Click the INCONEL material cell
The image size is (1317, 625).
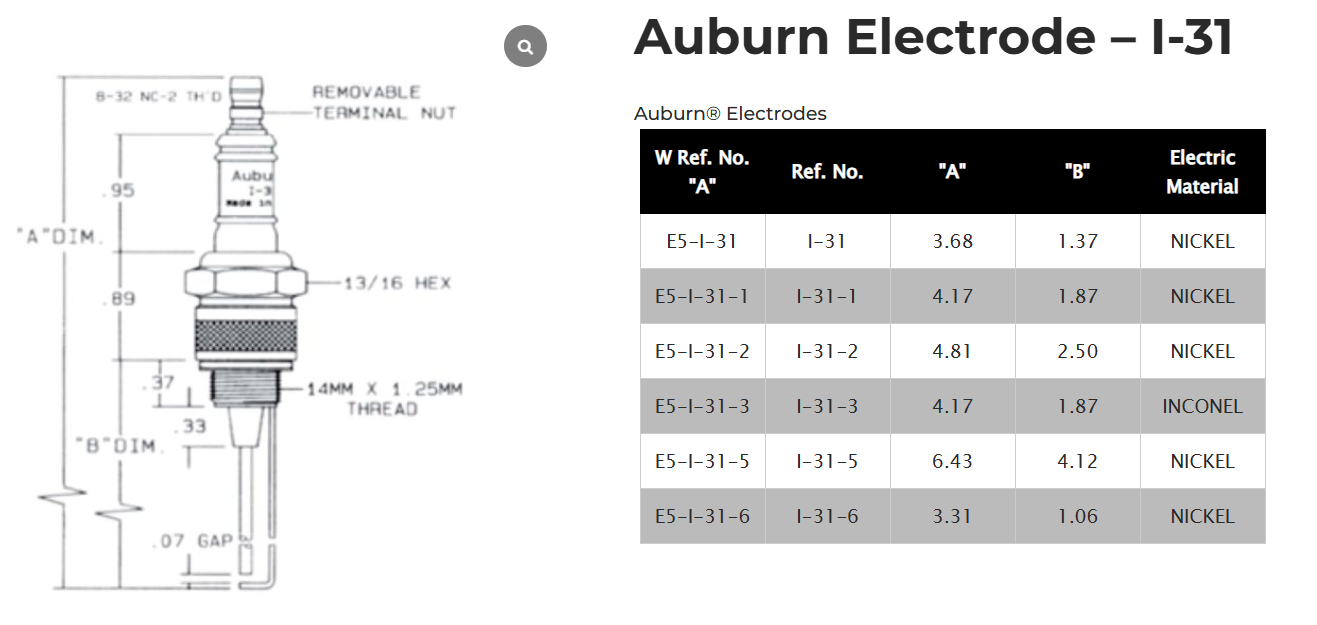[1202, 406]
